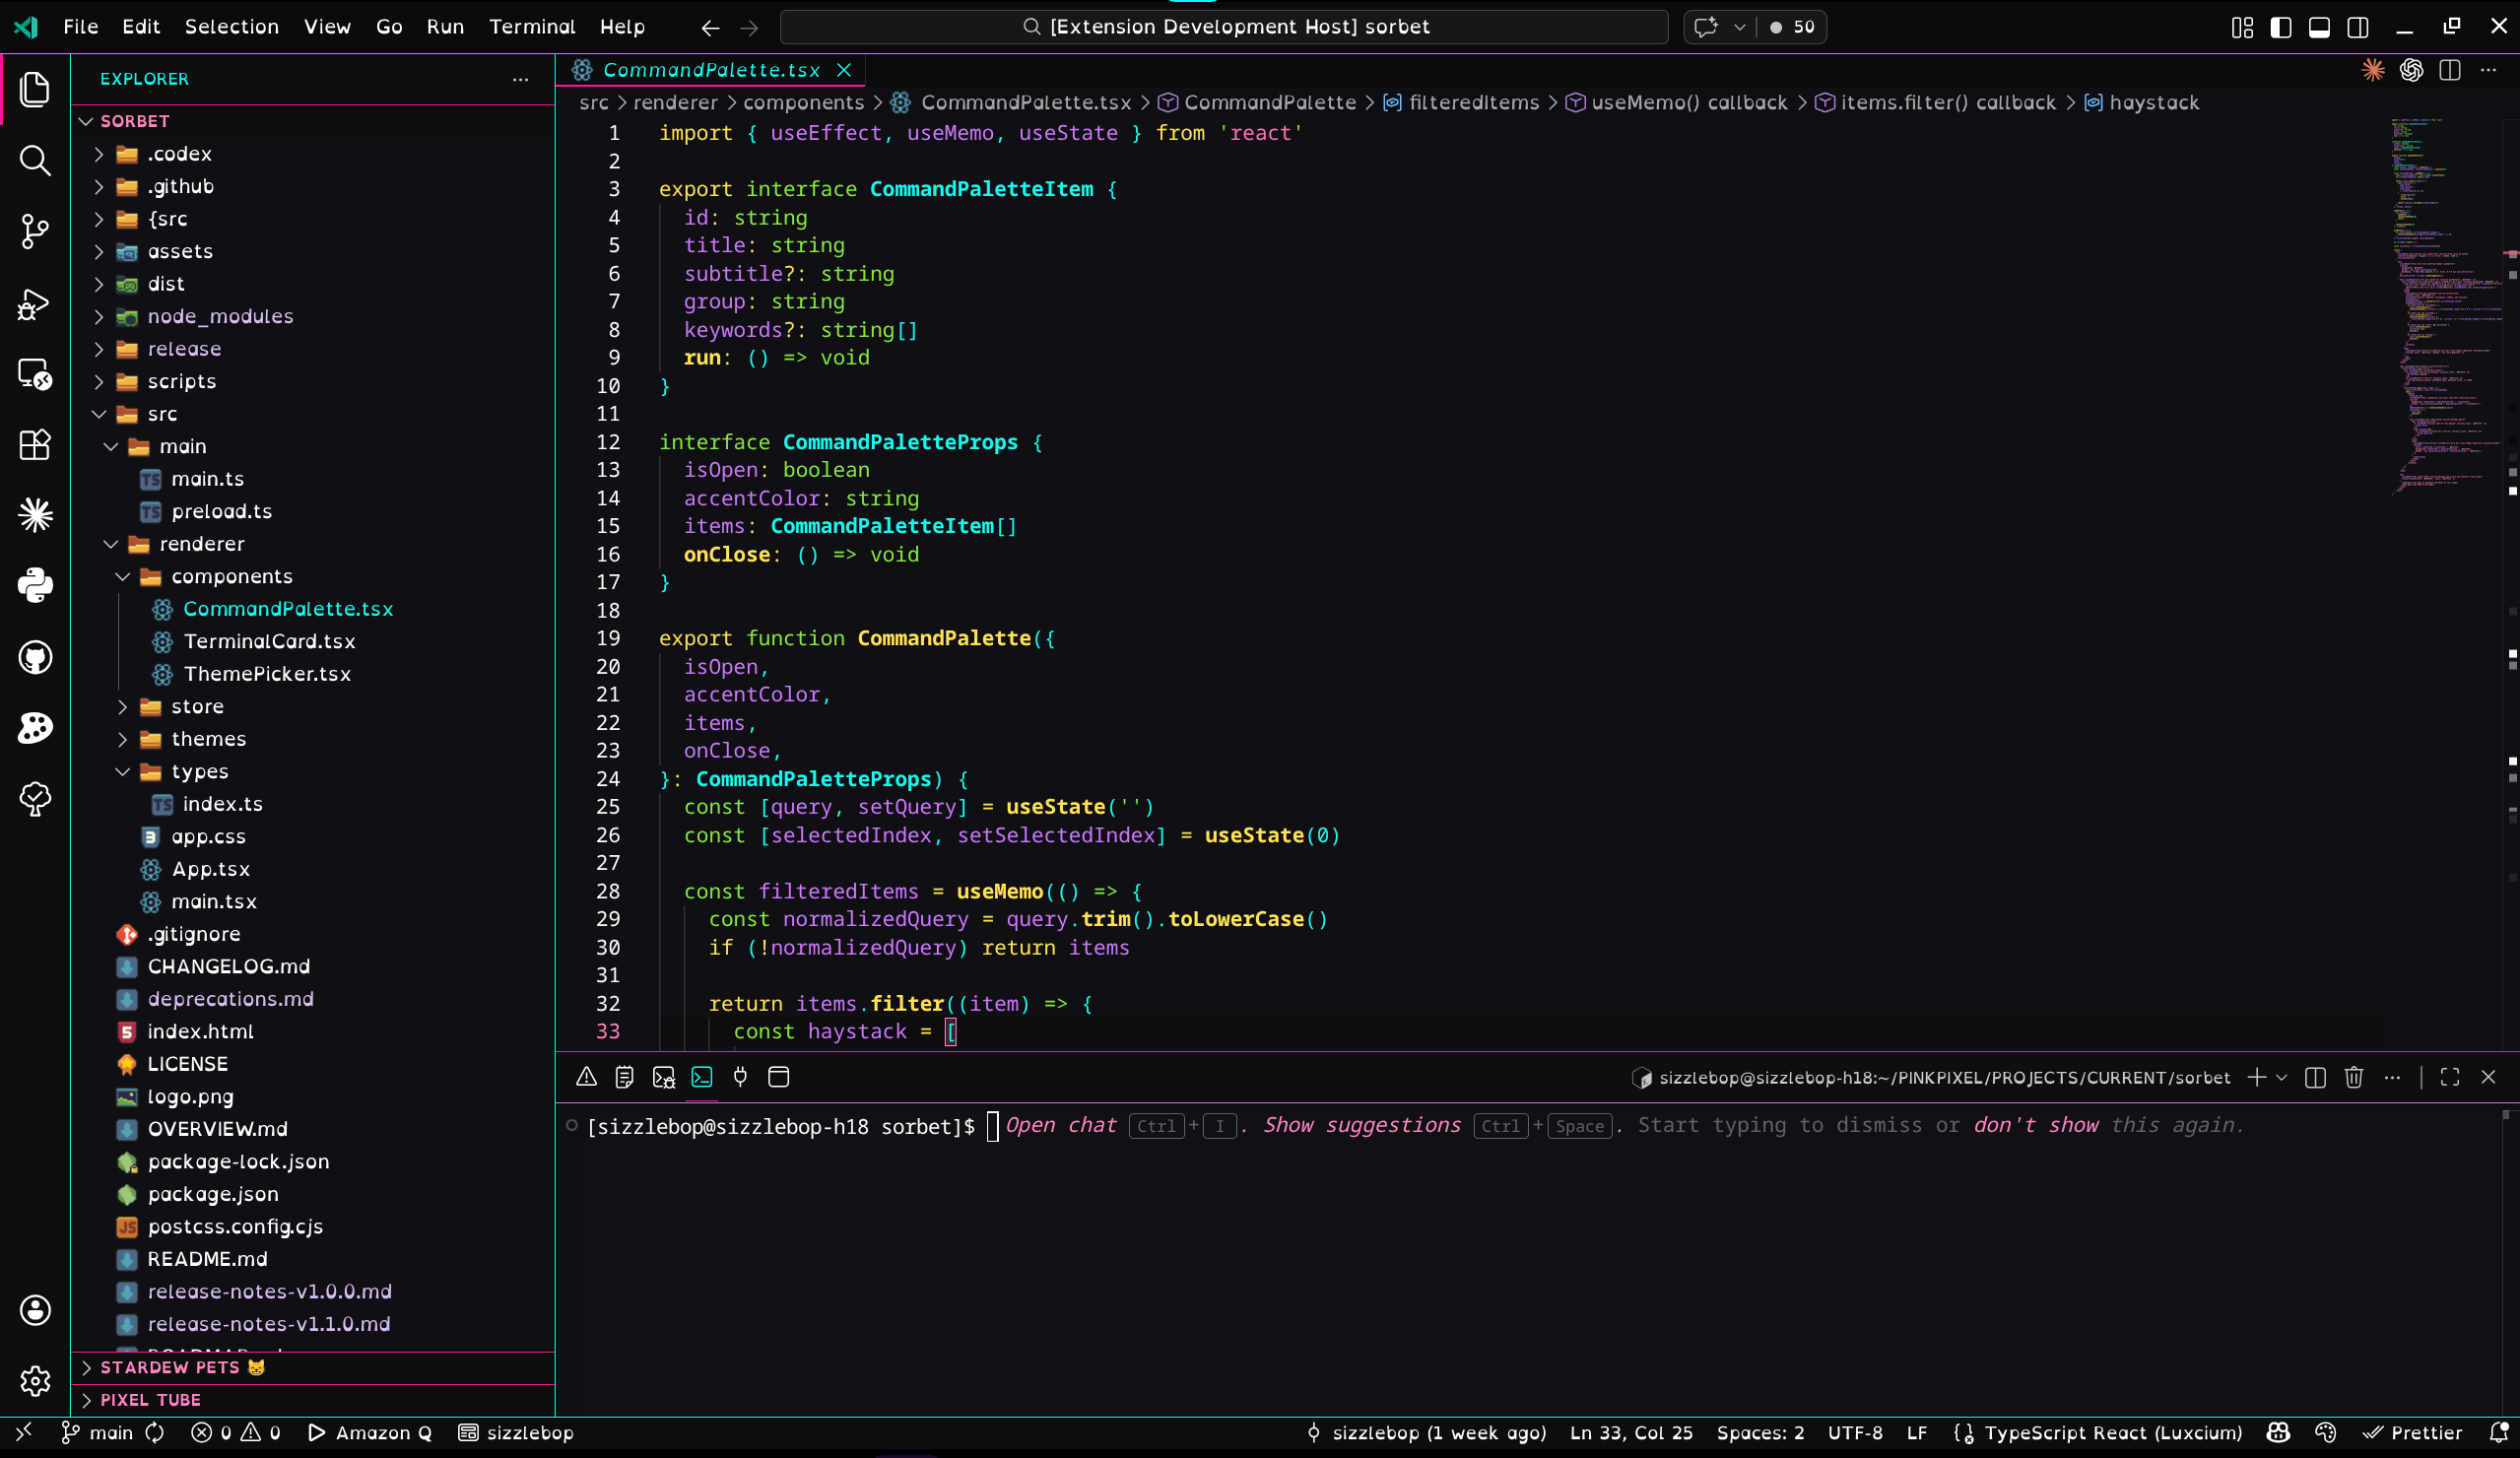Viewport: 2520px width, 1458px height.
Task: Open Source Control view
Action: 35,231
